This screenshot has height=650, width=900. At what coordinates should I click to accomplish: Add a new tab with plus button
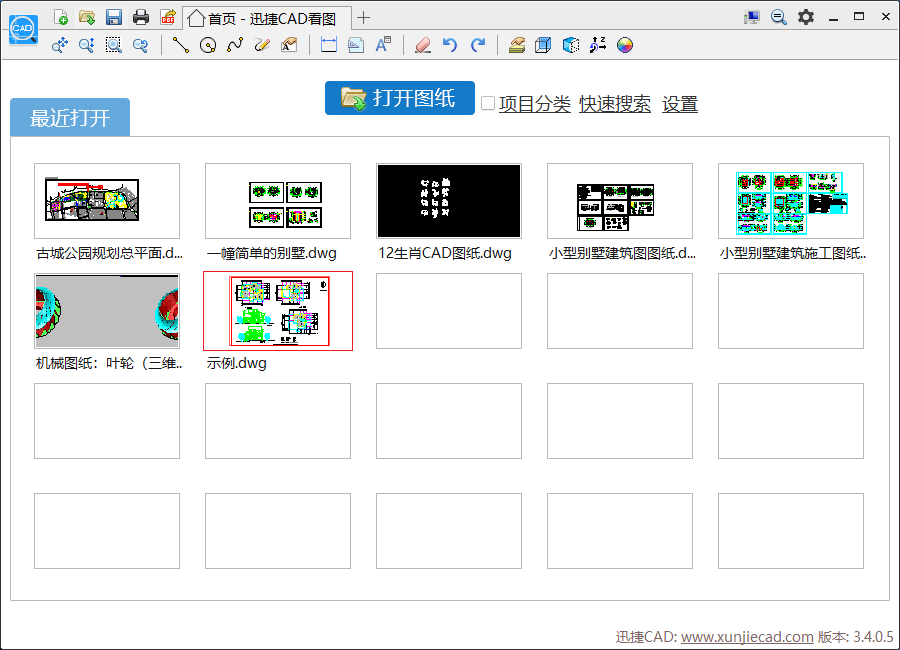coord(363,18)
